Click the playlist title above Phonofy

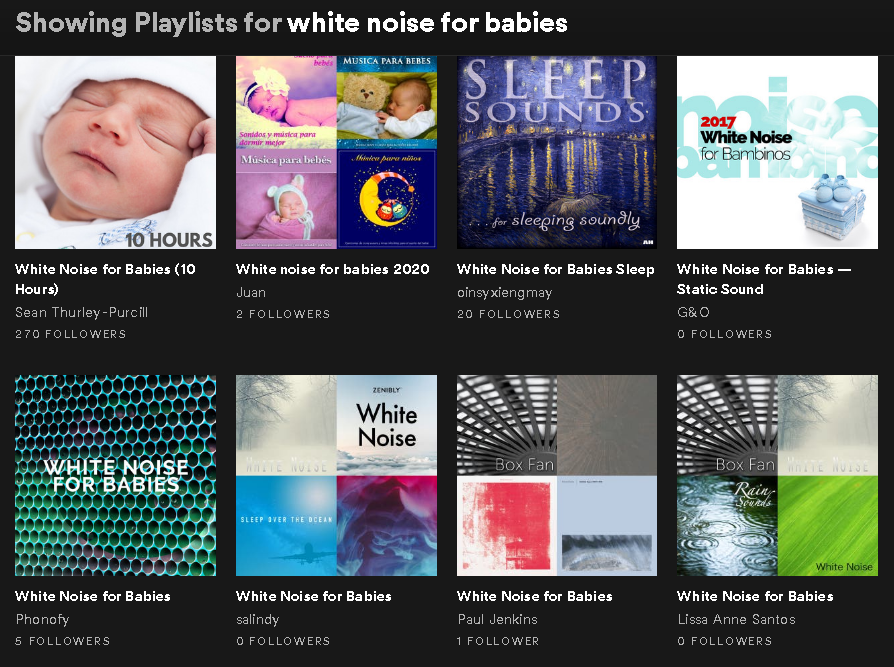click(x=93, y=596)
